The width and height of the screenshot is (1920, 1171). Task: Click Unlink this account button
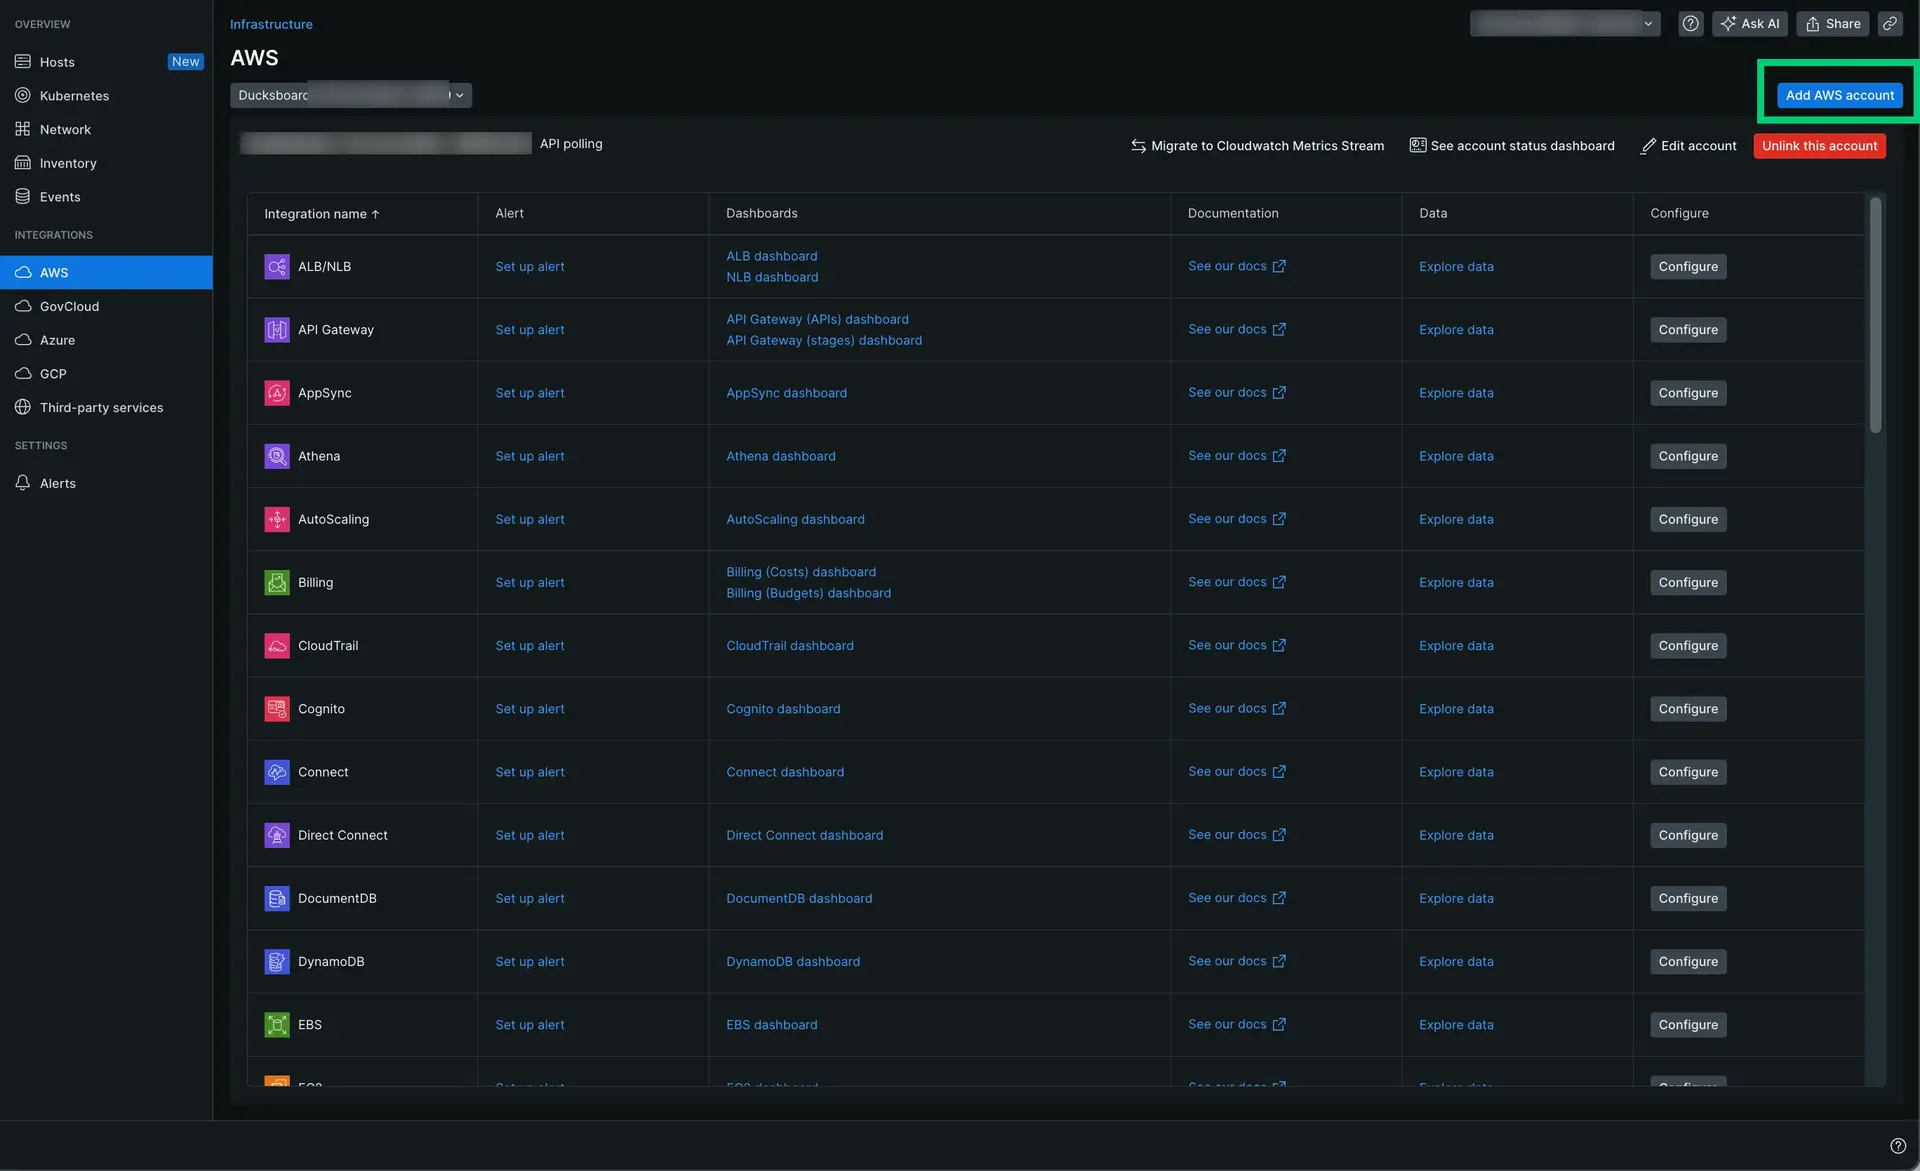point(1819,146)
